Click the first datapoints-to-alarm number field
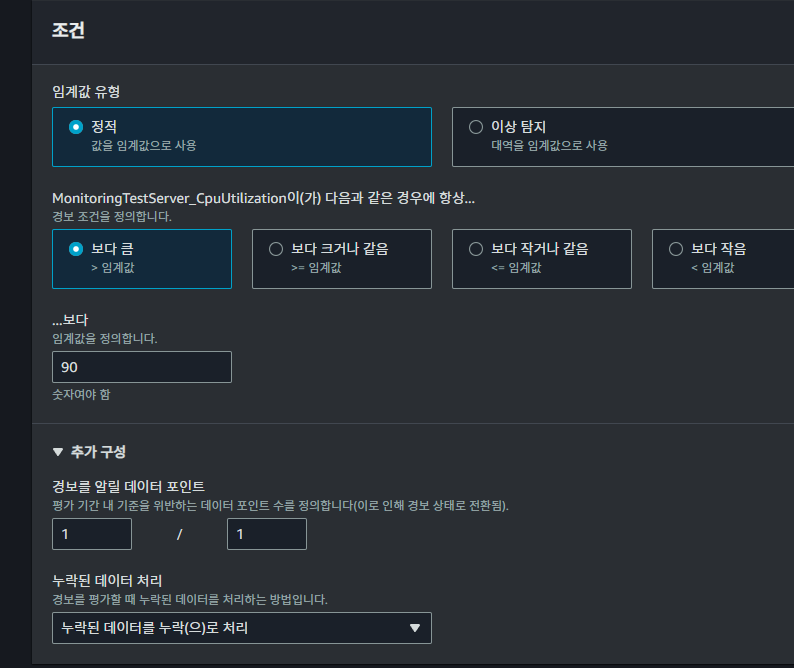The height and width of the screenshot is (668, 794). click(92, 534)
